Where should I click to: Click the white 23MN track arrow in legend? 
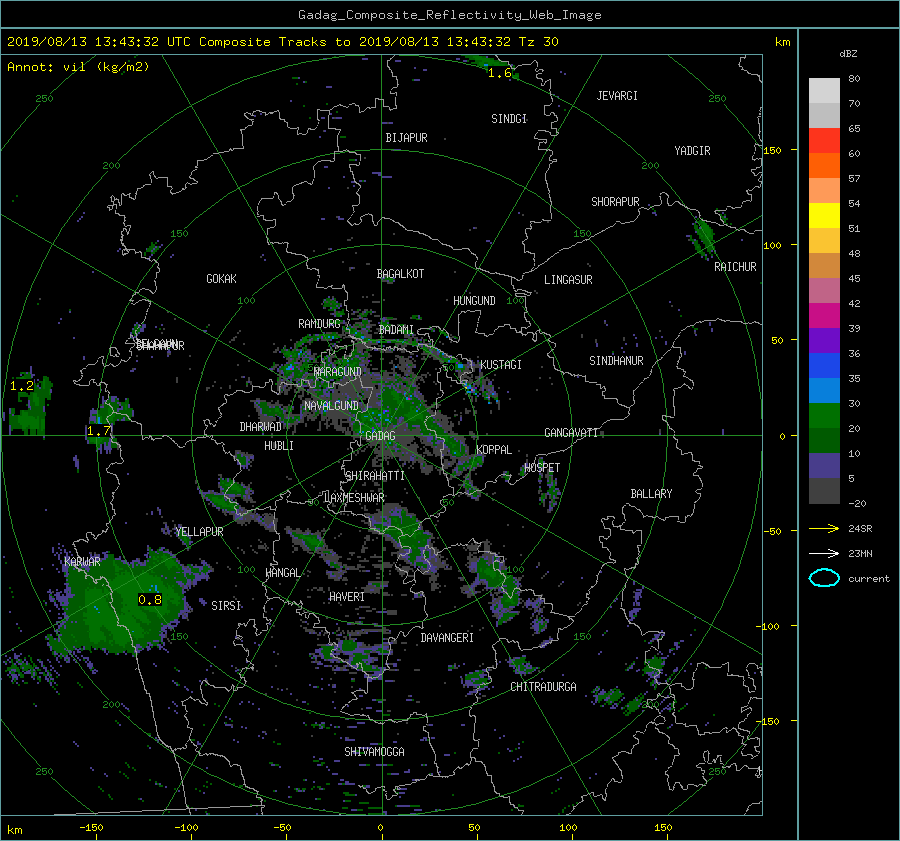[x=824, y=553]
